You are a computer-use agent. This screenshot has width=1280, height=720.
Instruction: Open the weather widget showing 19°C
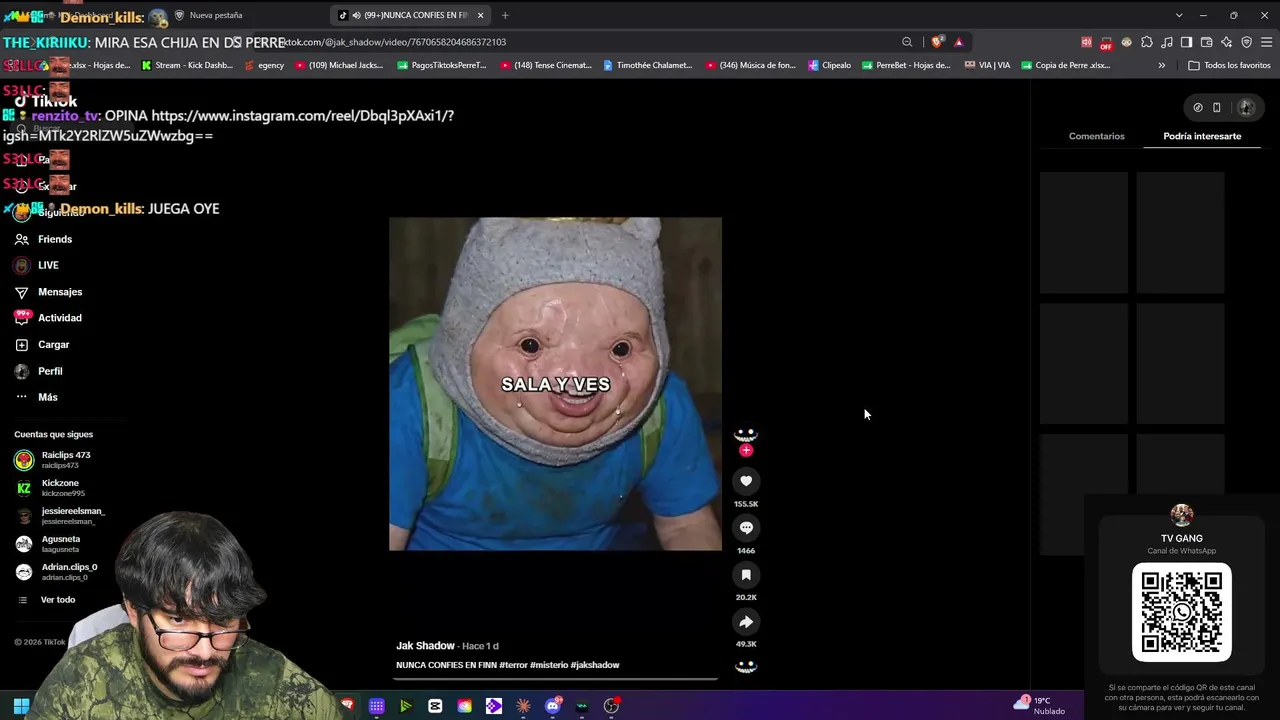tap(1040, 705)
